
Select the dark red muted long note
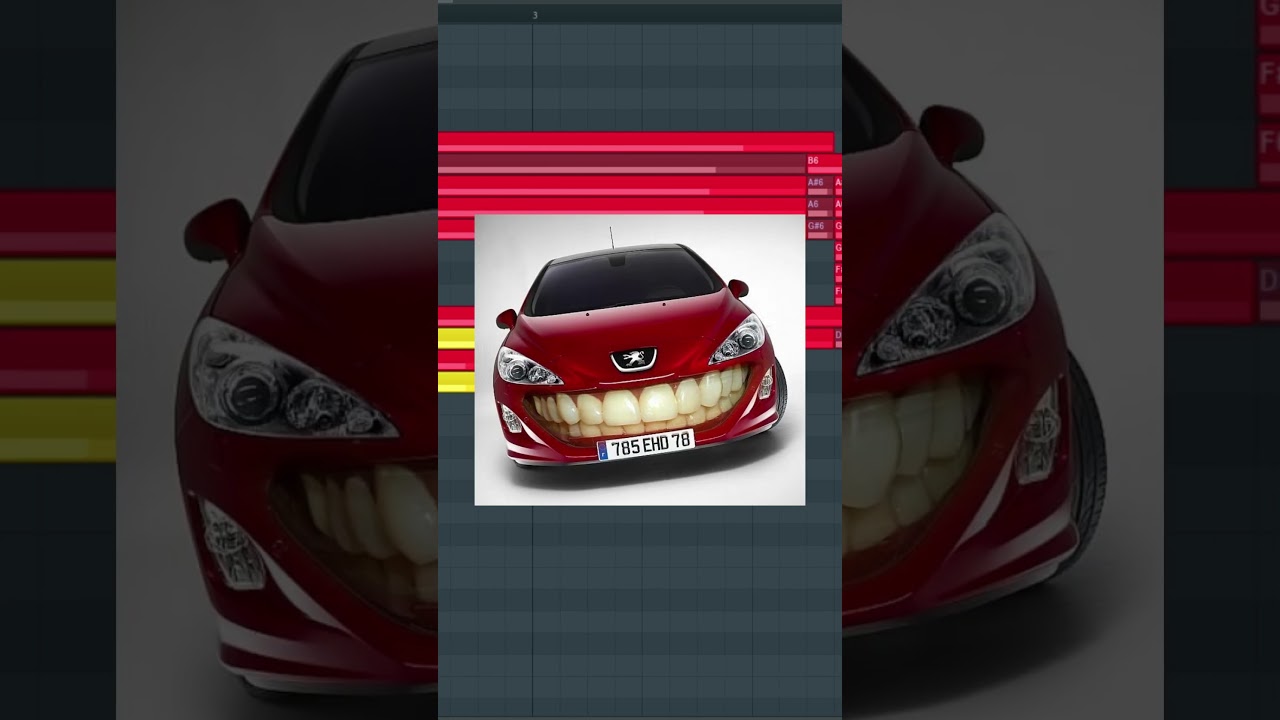[x=622, y=163]
